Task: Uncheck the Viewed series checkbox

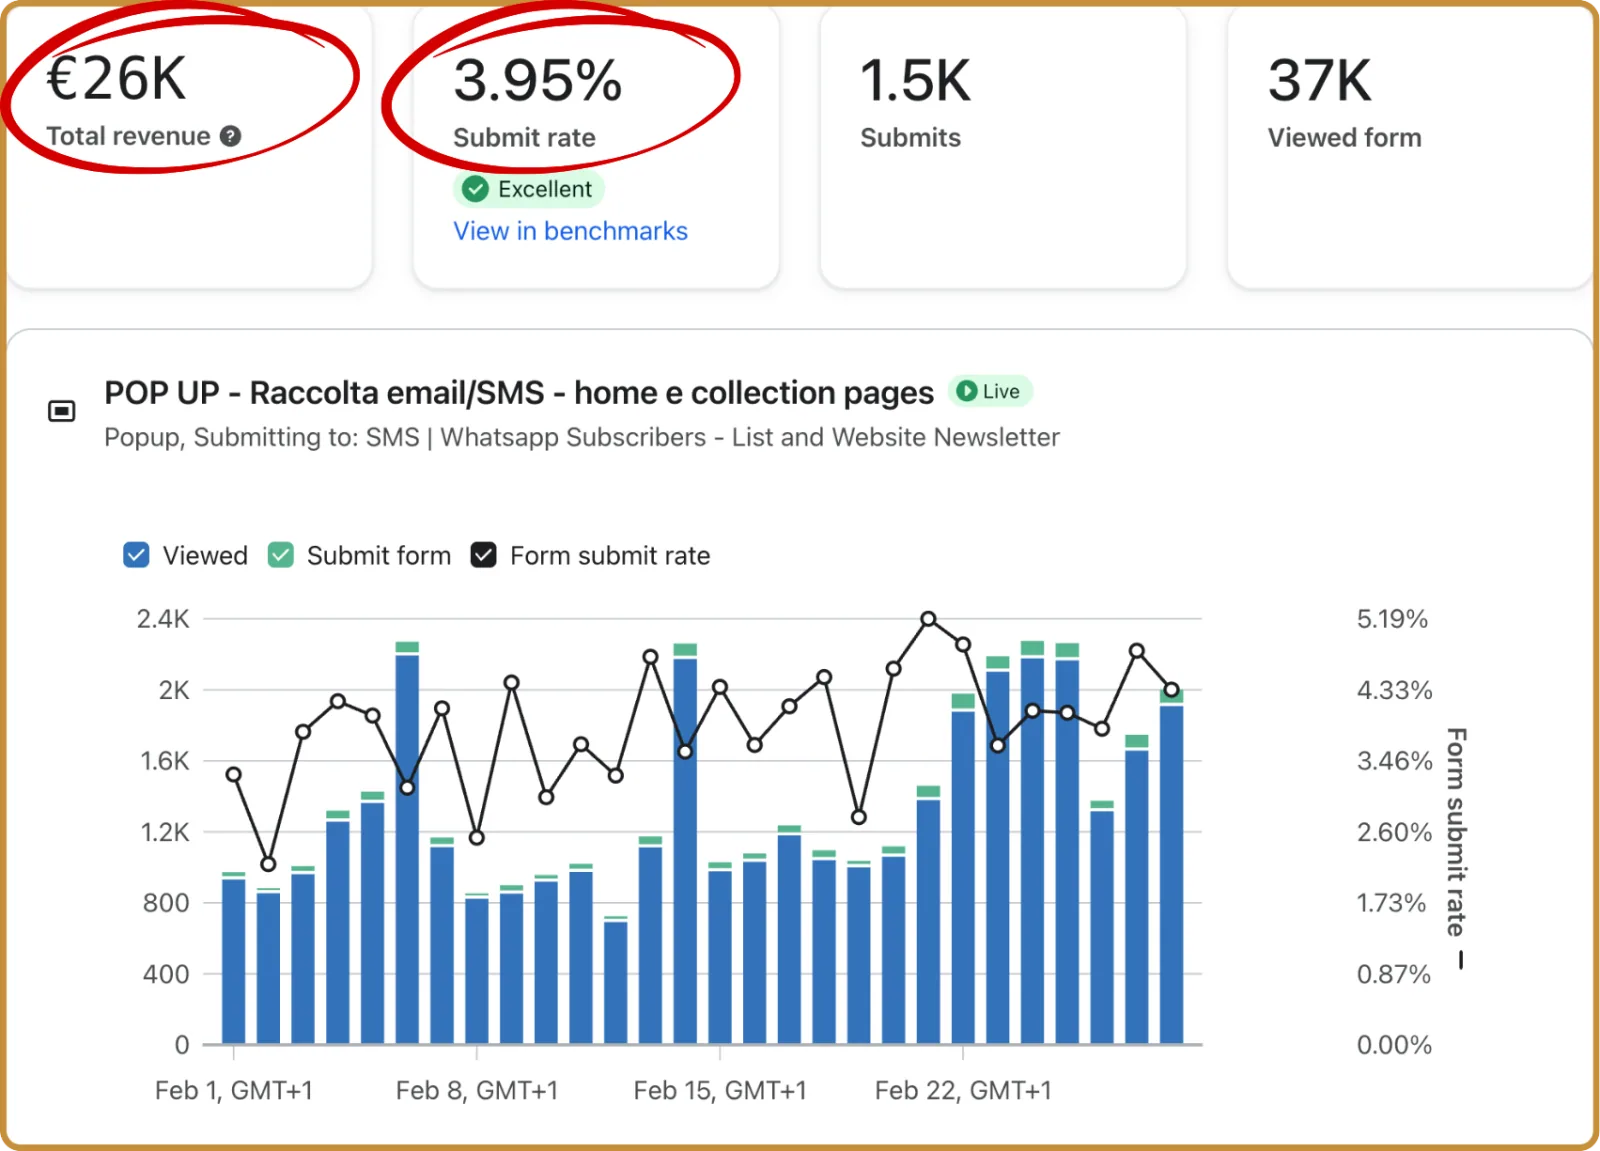Action: pyautogui.click(x=136, y=555)
